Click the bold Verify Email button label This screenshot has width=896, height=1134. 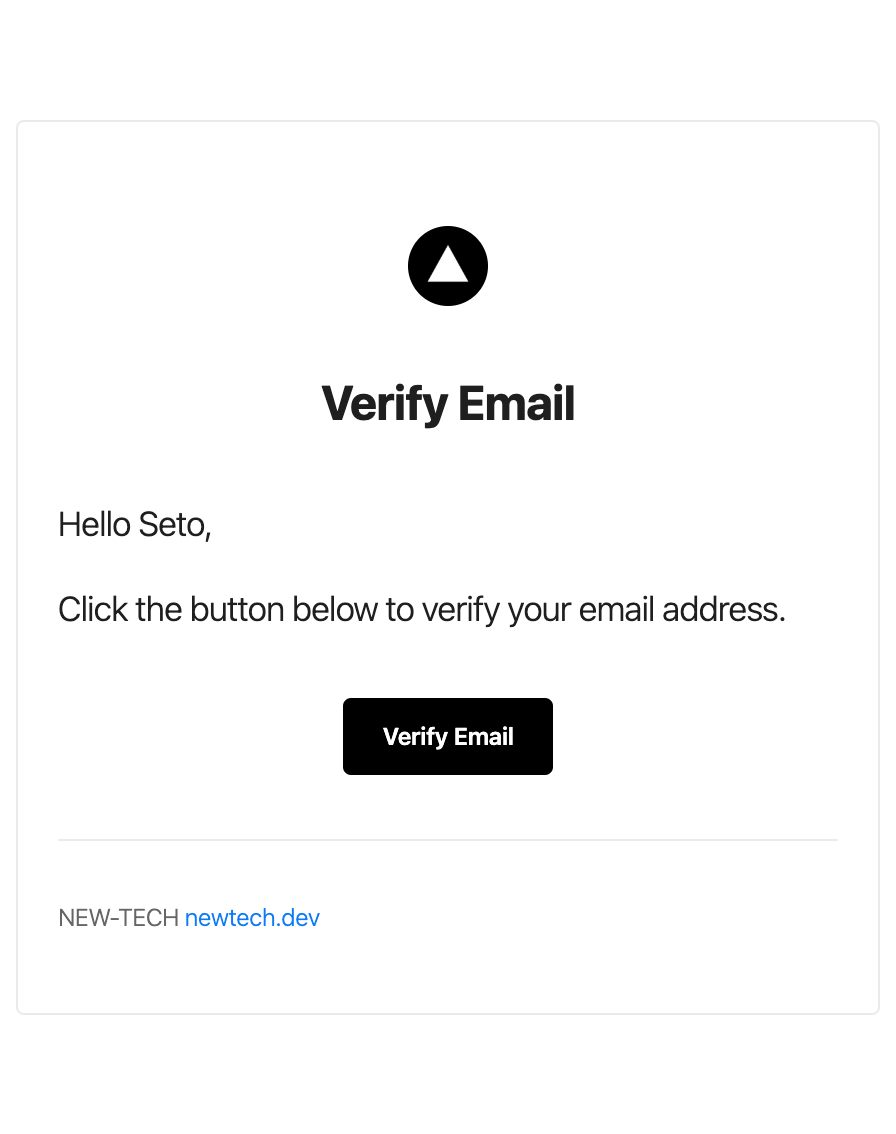point(448,736)
